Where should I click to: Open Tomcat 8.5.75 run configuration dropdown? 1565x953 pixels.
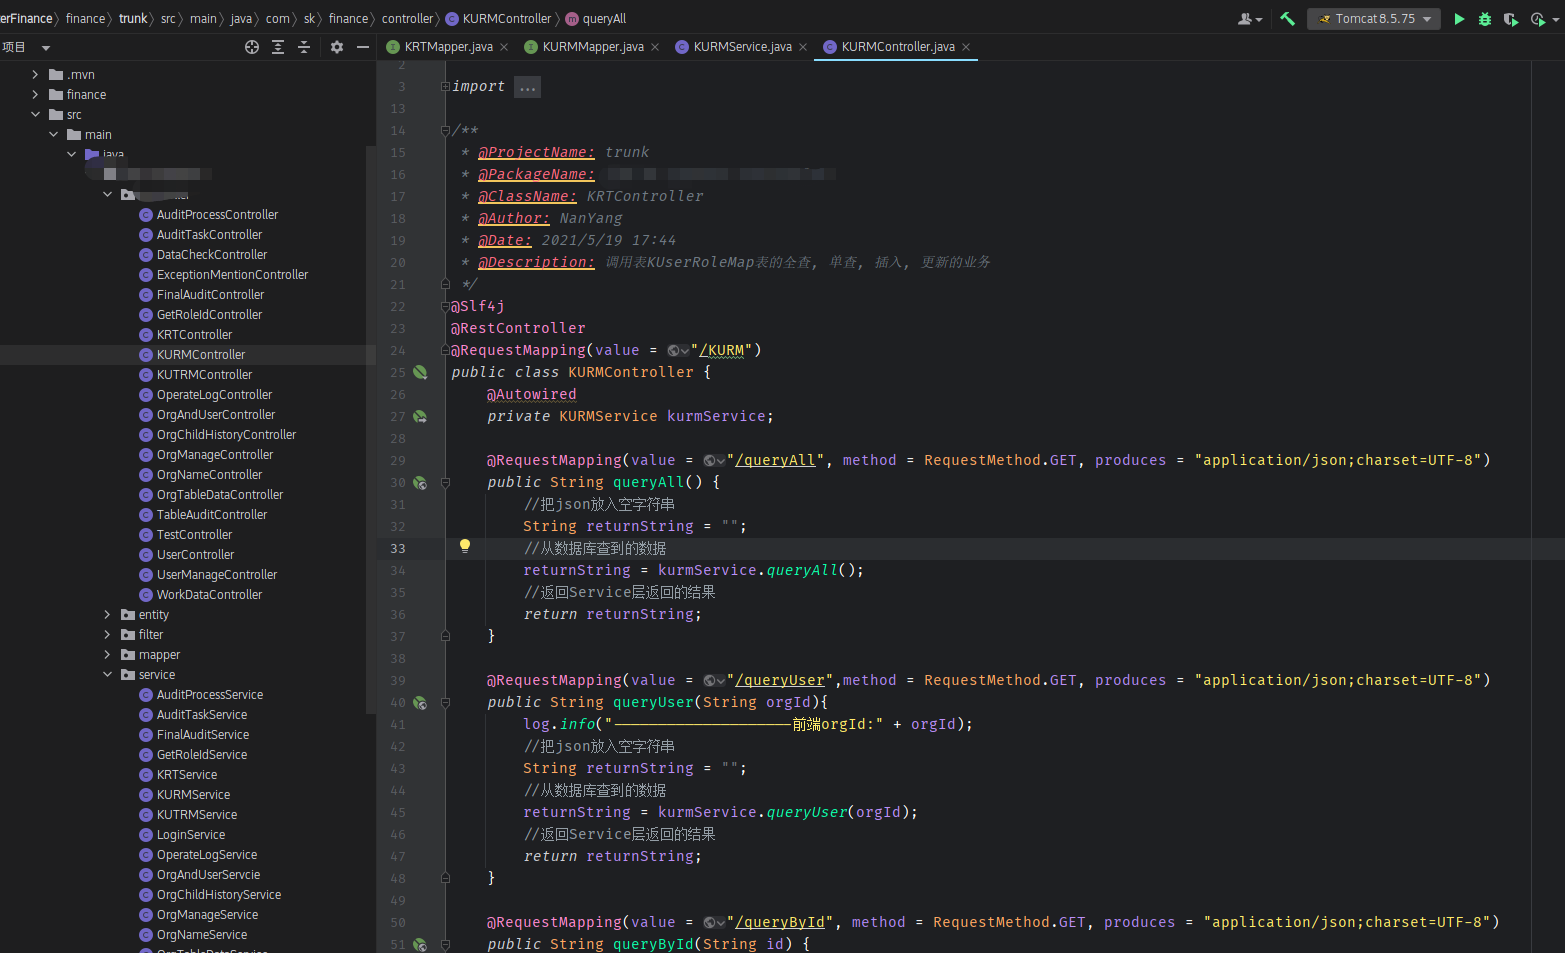[1373, 19]
